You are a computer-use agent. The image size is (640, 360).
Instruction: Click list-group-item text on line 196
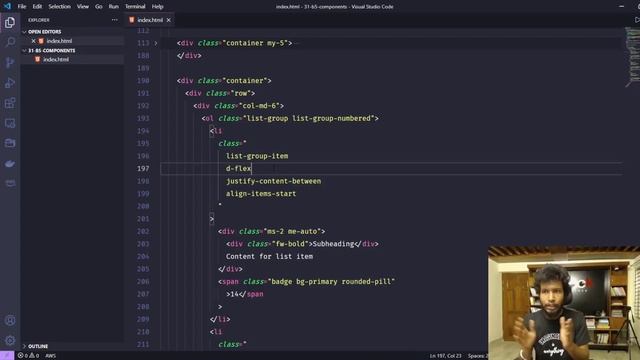257,156
